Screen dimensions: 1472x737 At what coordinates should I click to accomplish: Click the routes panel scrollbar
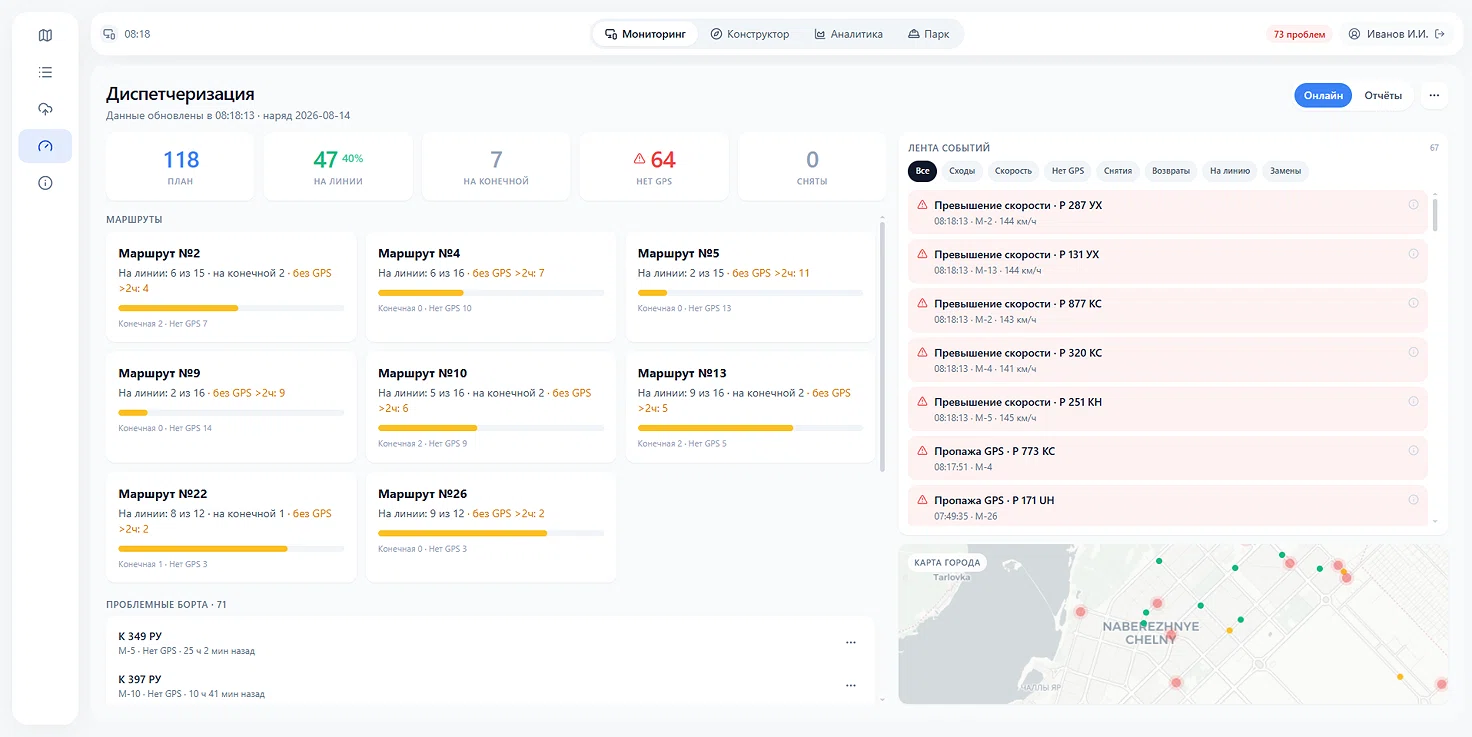[881, 345]
